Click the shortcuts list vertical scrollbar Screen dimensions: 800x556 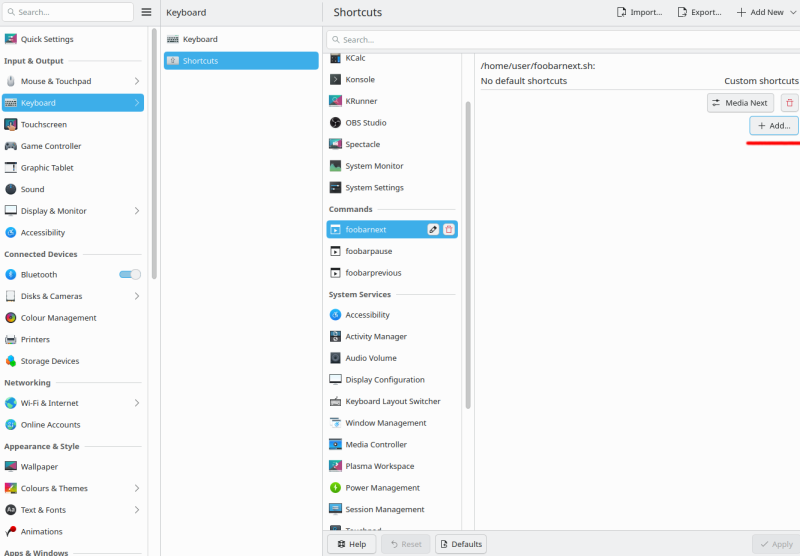click(468, 255)
